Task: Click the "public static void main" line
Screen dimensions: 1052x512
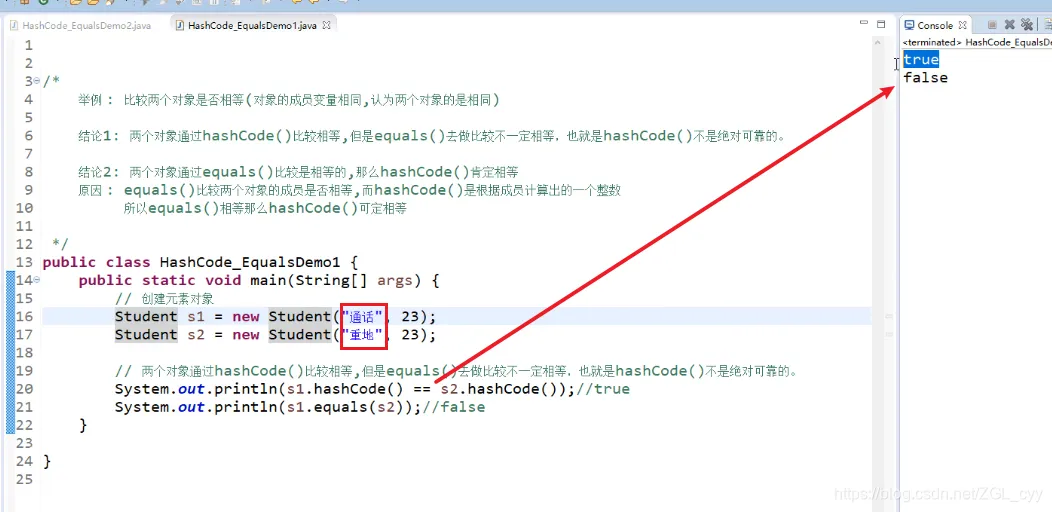Action: coord(259,280)
